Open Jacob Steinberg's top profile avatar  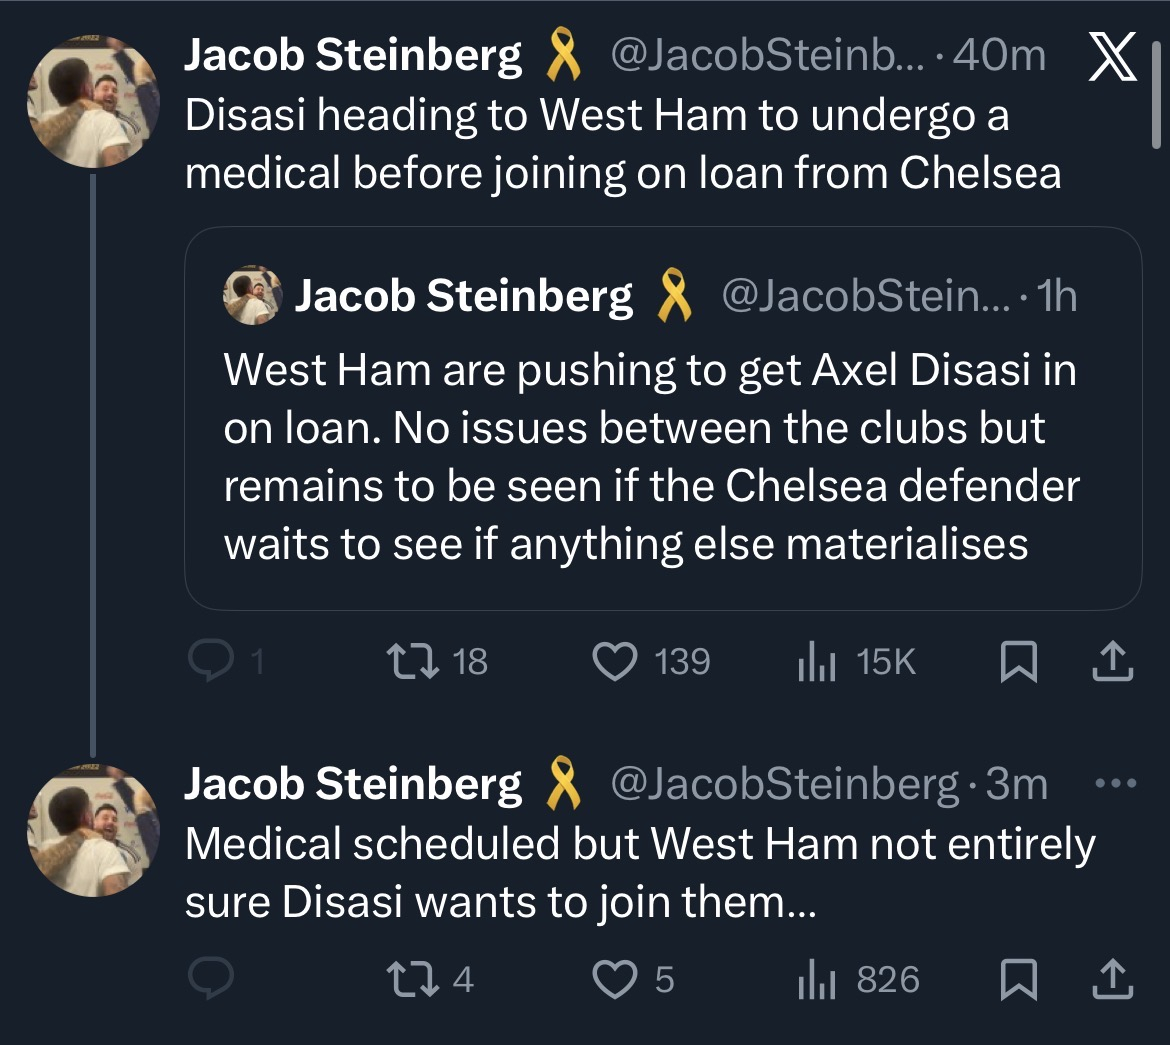pyautogui.click(x=92, y=104)
